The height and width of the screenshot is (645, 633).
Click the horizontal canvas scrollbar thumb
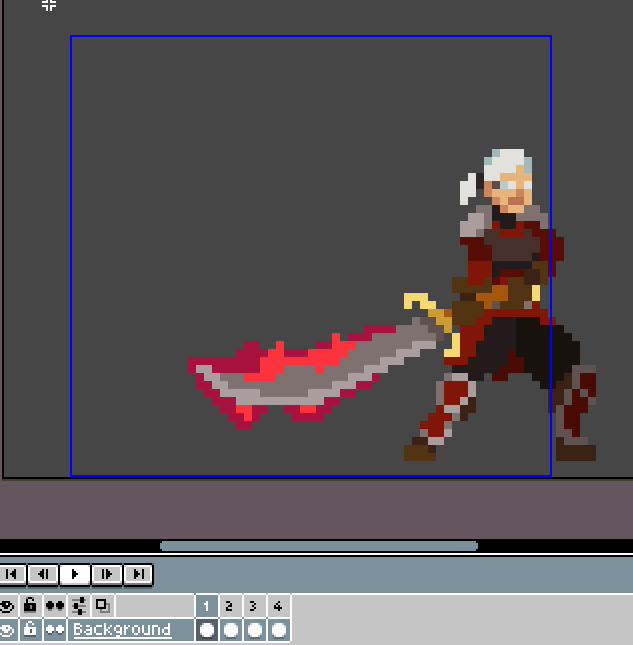point(319,546)
